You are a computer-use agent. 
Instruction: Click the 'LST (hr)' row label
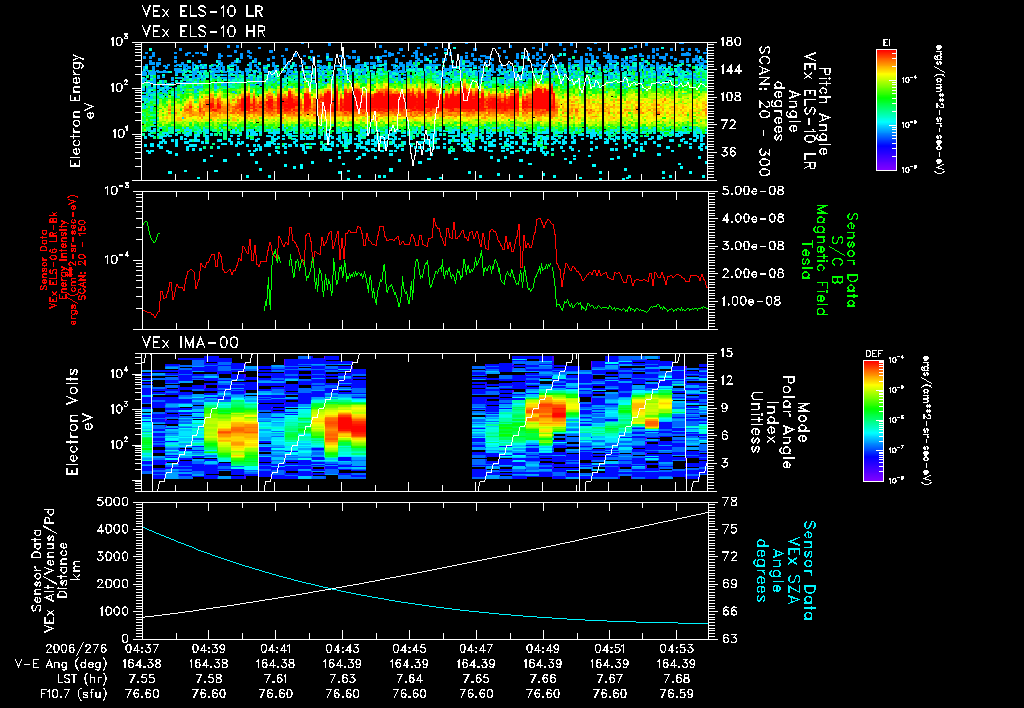tap(81, 679)
